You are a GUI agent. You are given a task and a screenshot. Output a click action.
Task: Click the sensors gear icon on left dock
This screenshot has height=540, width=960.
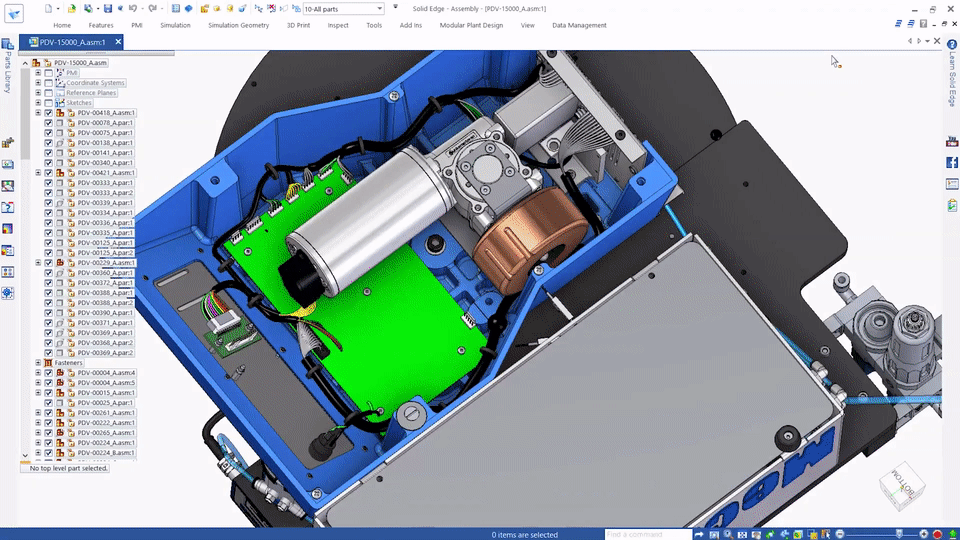click(8, 293)
